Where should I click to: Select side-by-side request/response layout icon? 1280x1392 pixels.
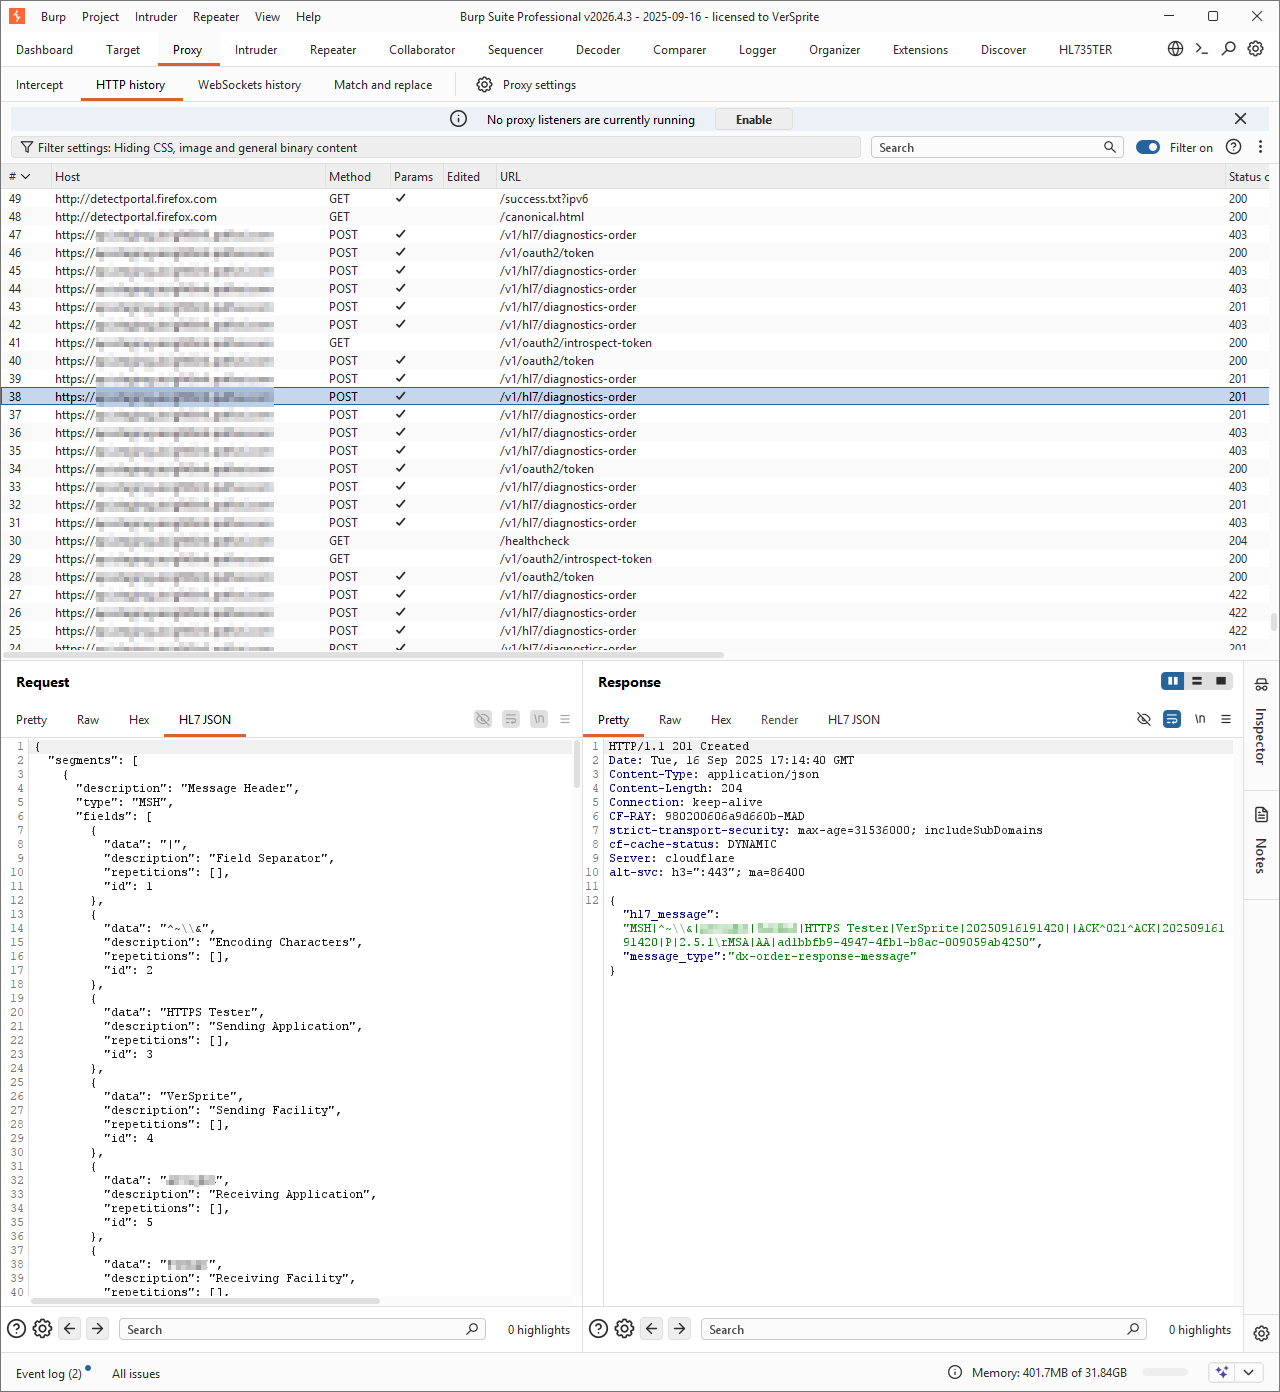(x=1172, y=681)
